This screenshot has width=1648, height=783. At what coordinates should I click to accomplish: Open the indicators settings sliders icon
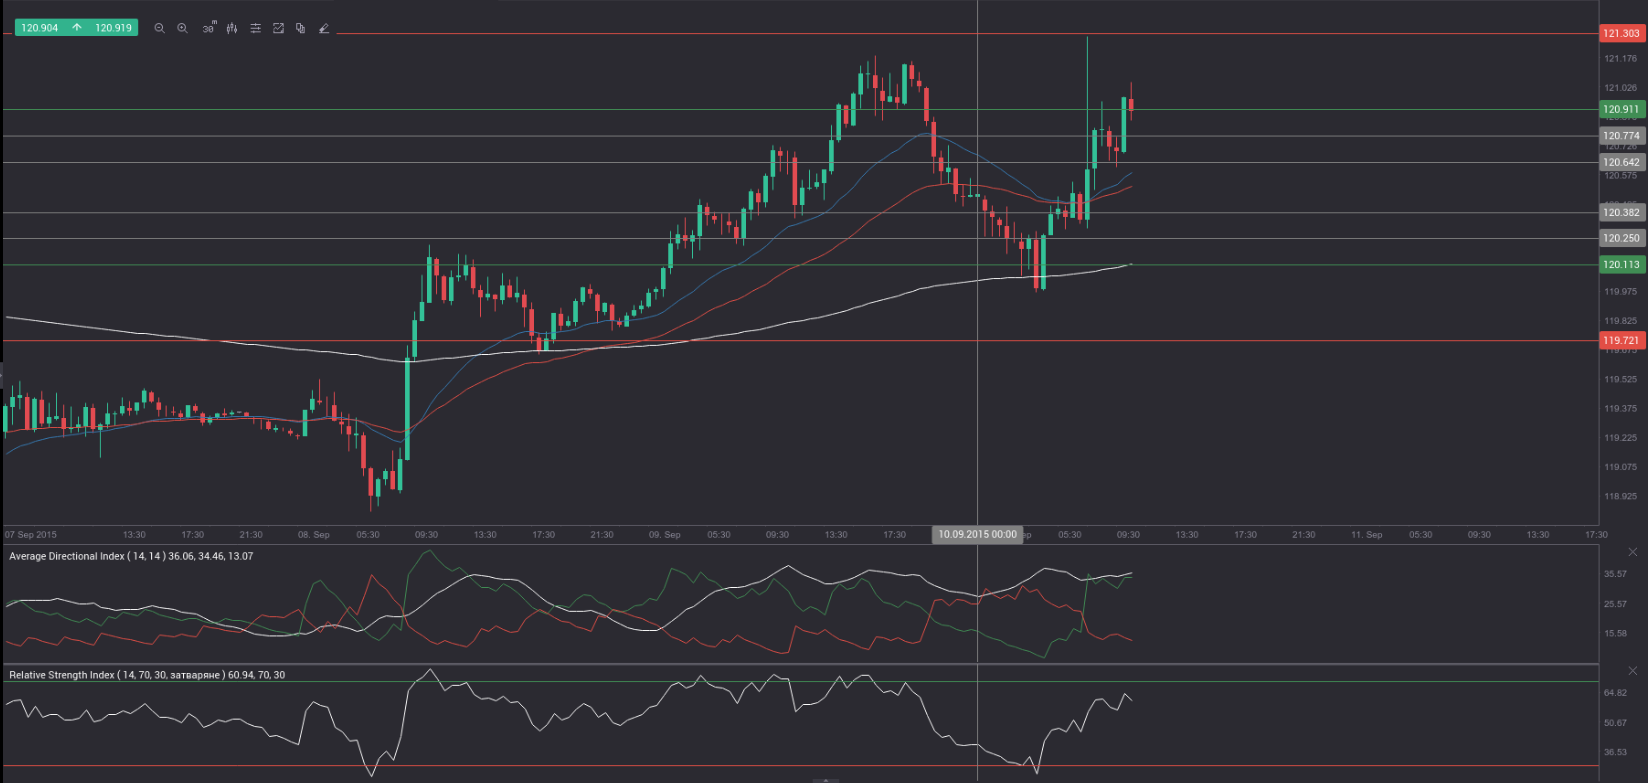[256, 29]
